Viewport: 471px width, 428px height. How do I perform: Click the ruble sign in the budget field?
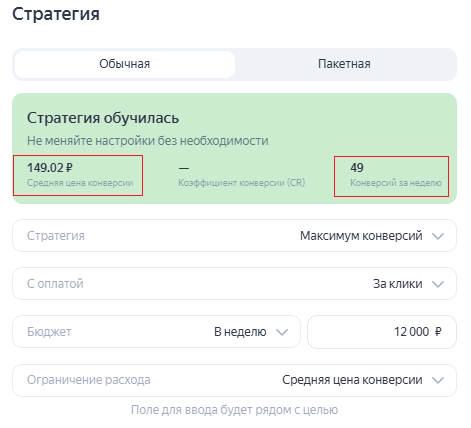point(438,332)
